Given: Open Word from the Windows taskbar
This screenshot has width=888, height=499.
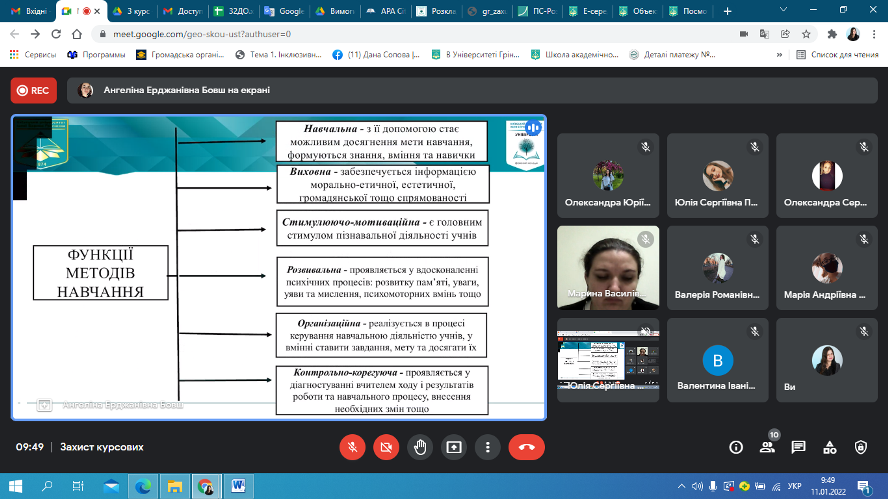Looking at the screenshot, I should coord(238,486).
